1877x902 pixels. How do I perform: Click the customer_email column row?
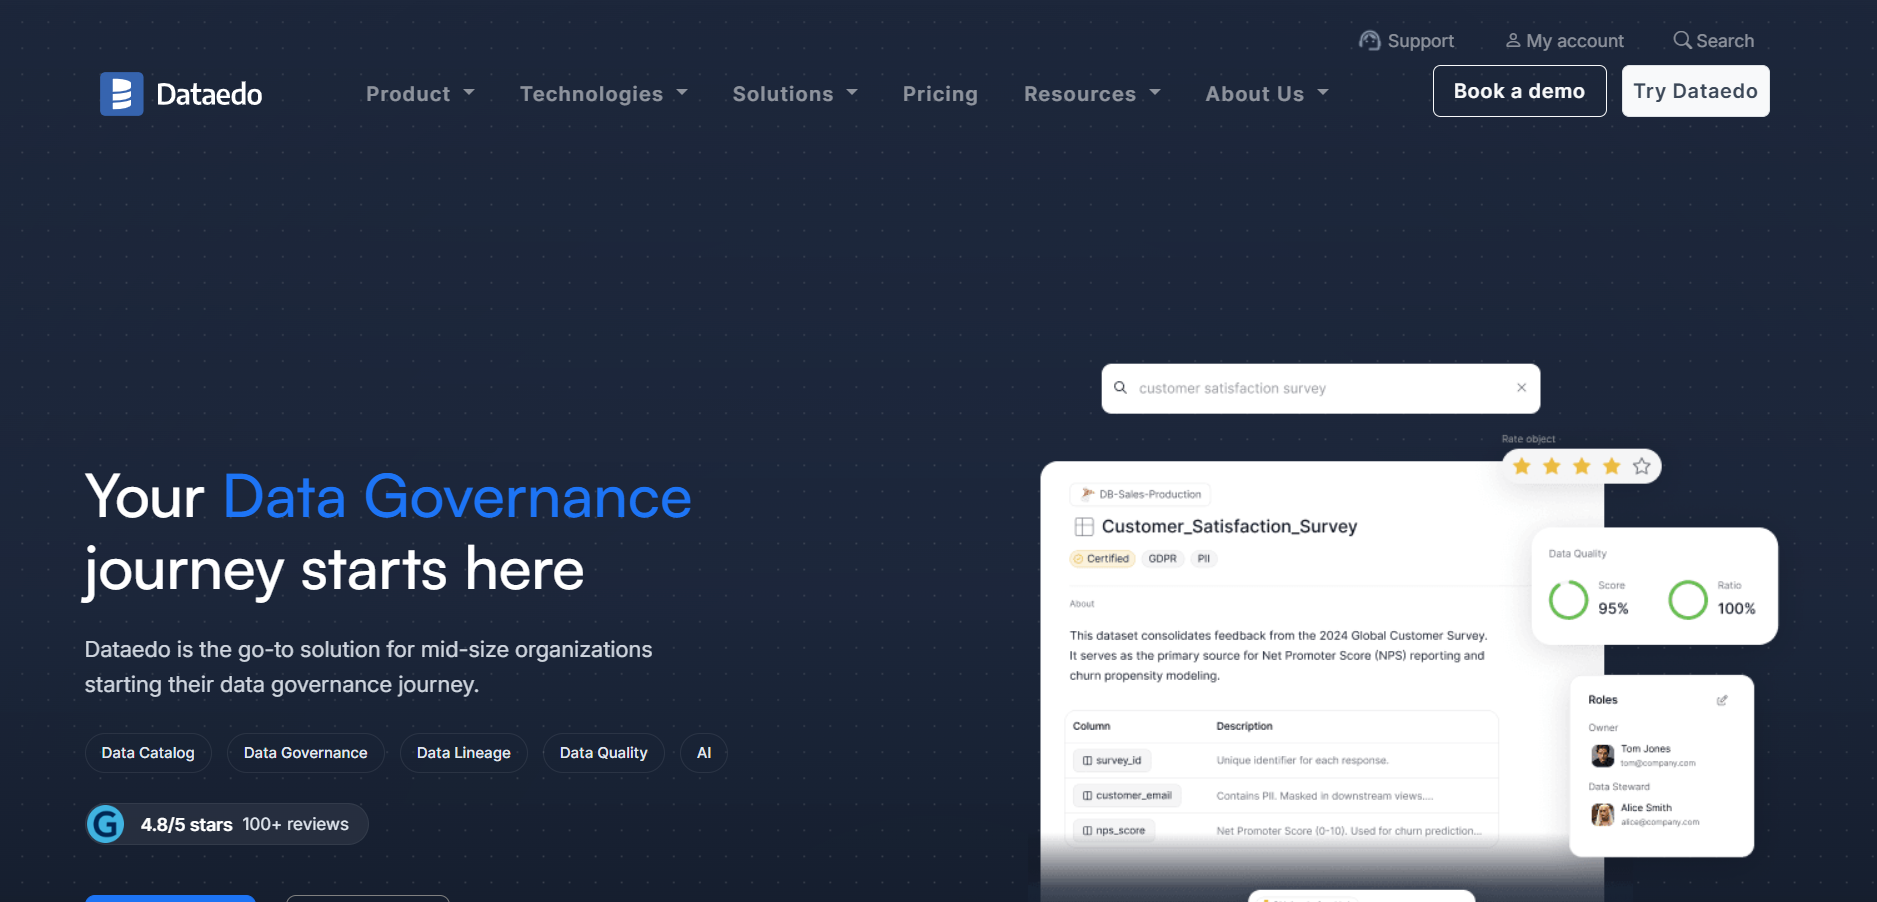1282,796
